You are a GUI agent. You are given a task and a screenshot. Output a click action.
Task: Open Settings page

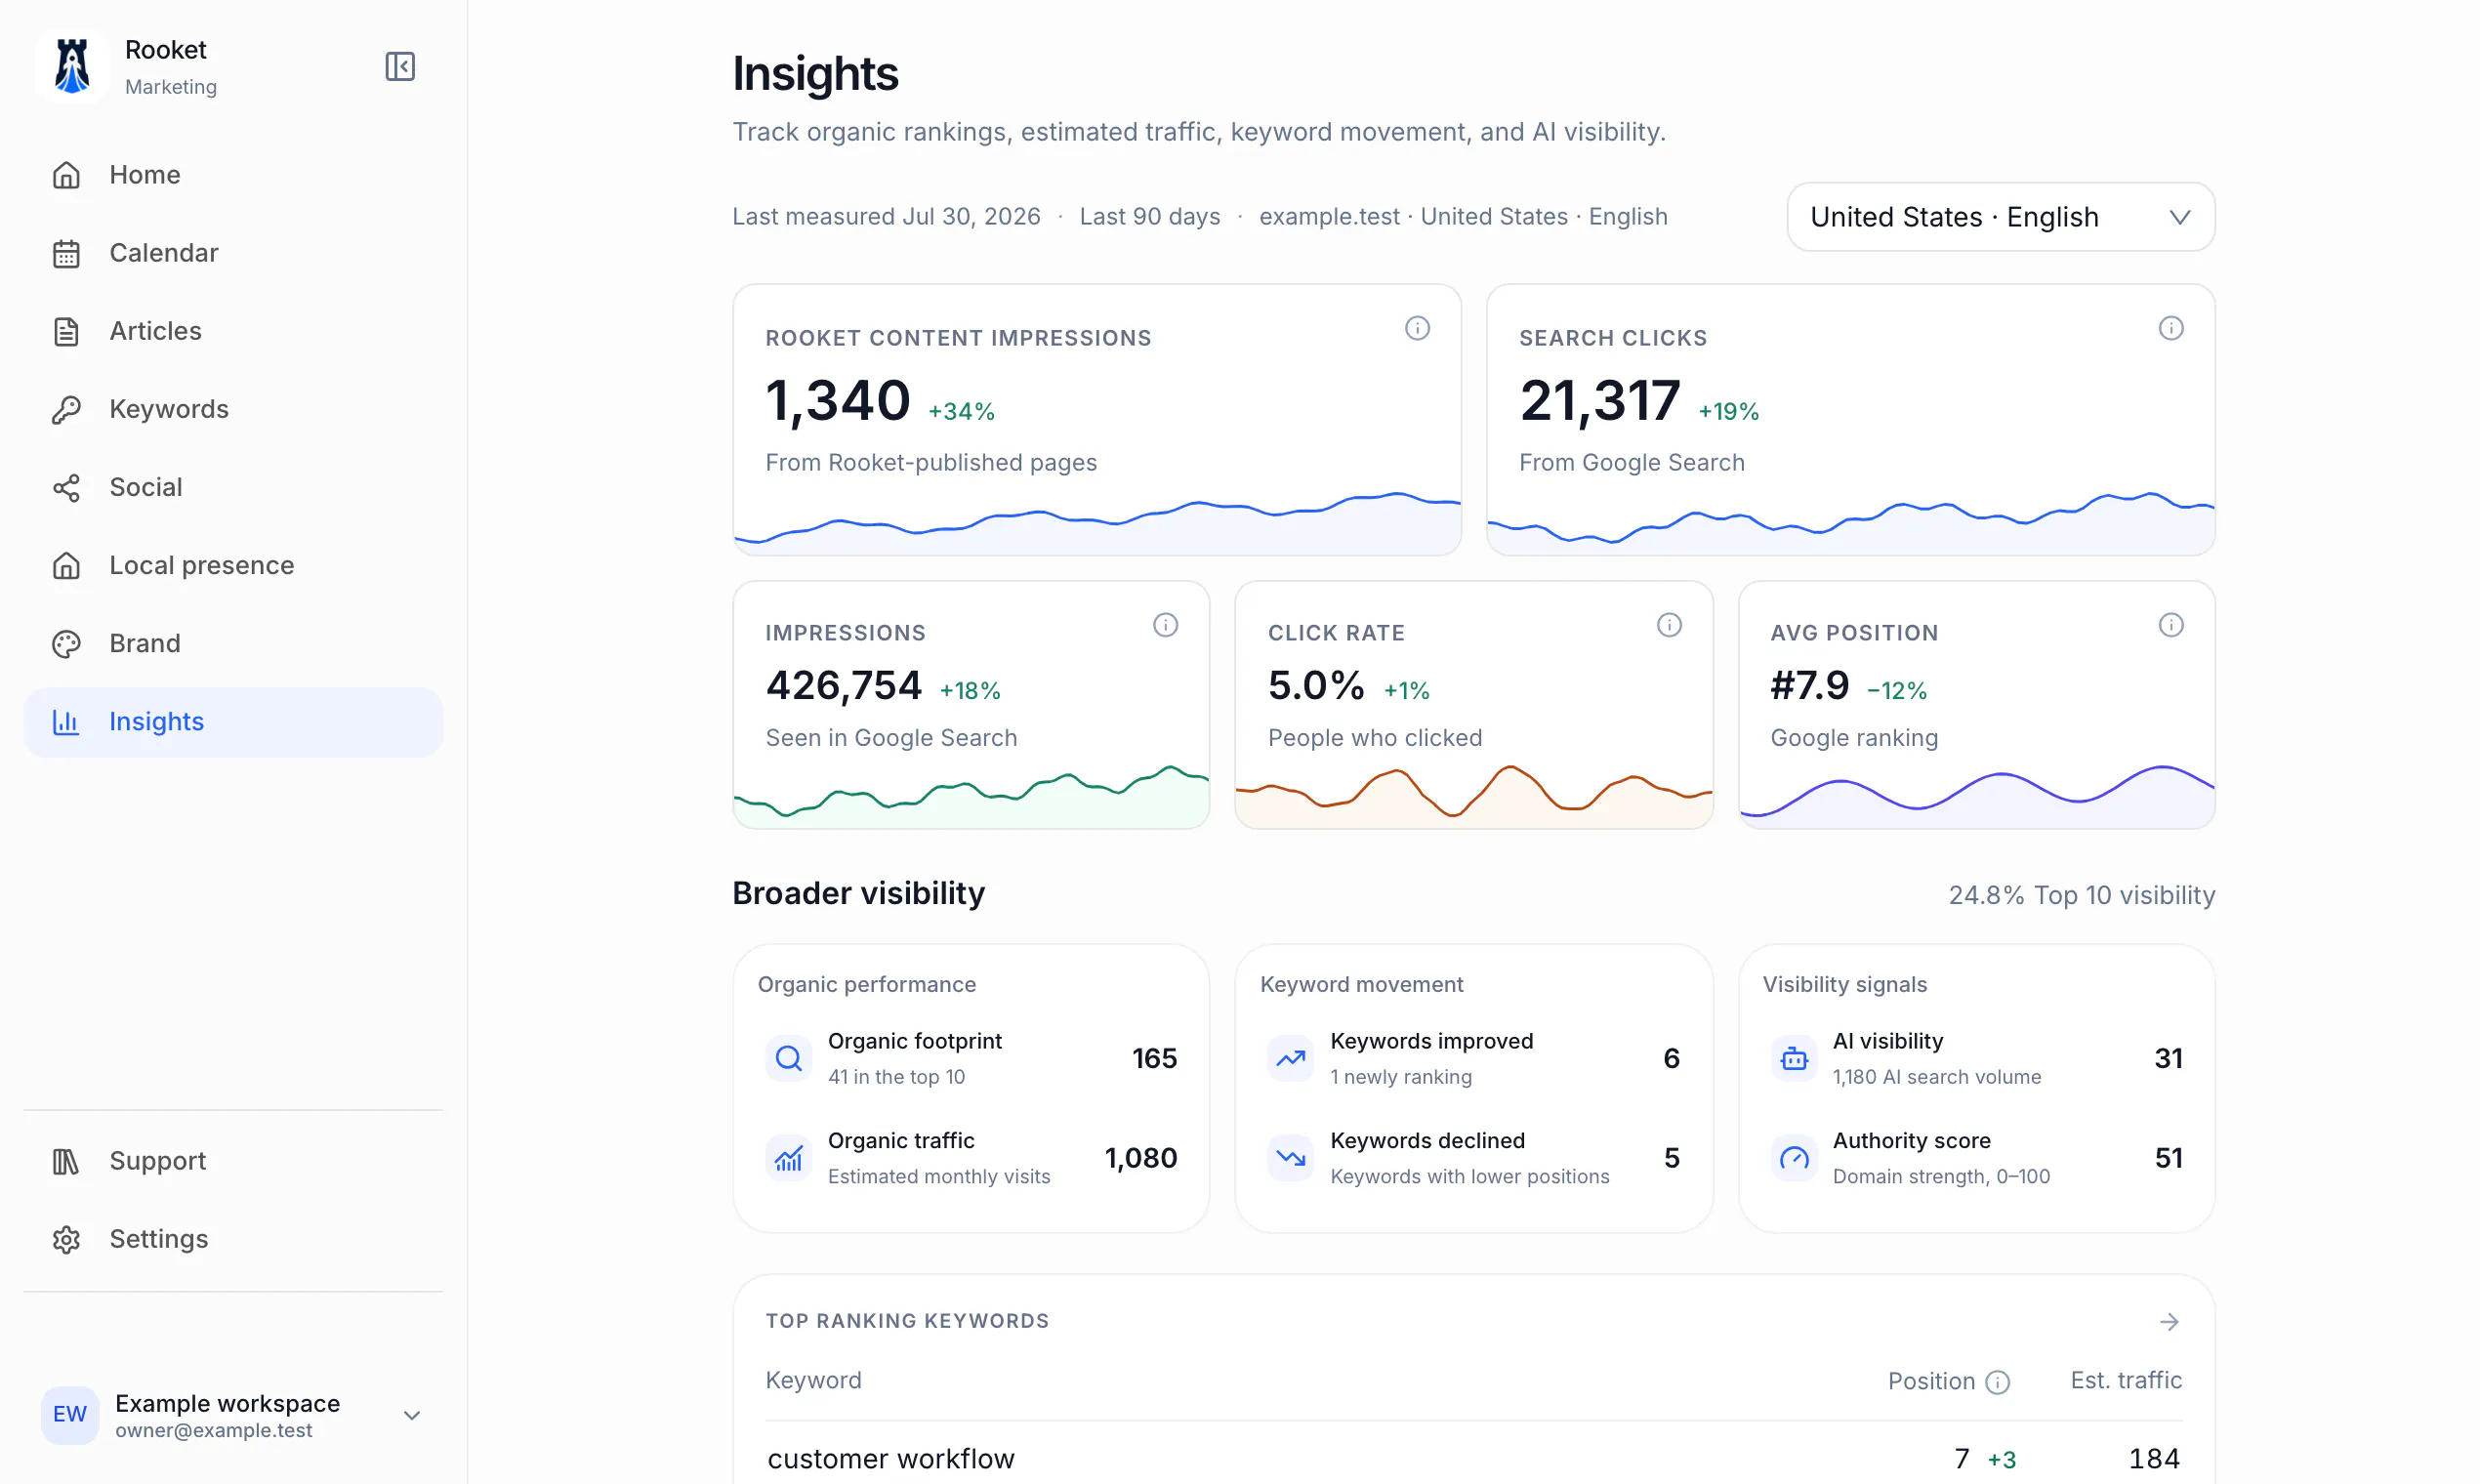232,1239
